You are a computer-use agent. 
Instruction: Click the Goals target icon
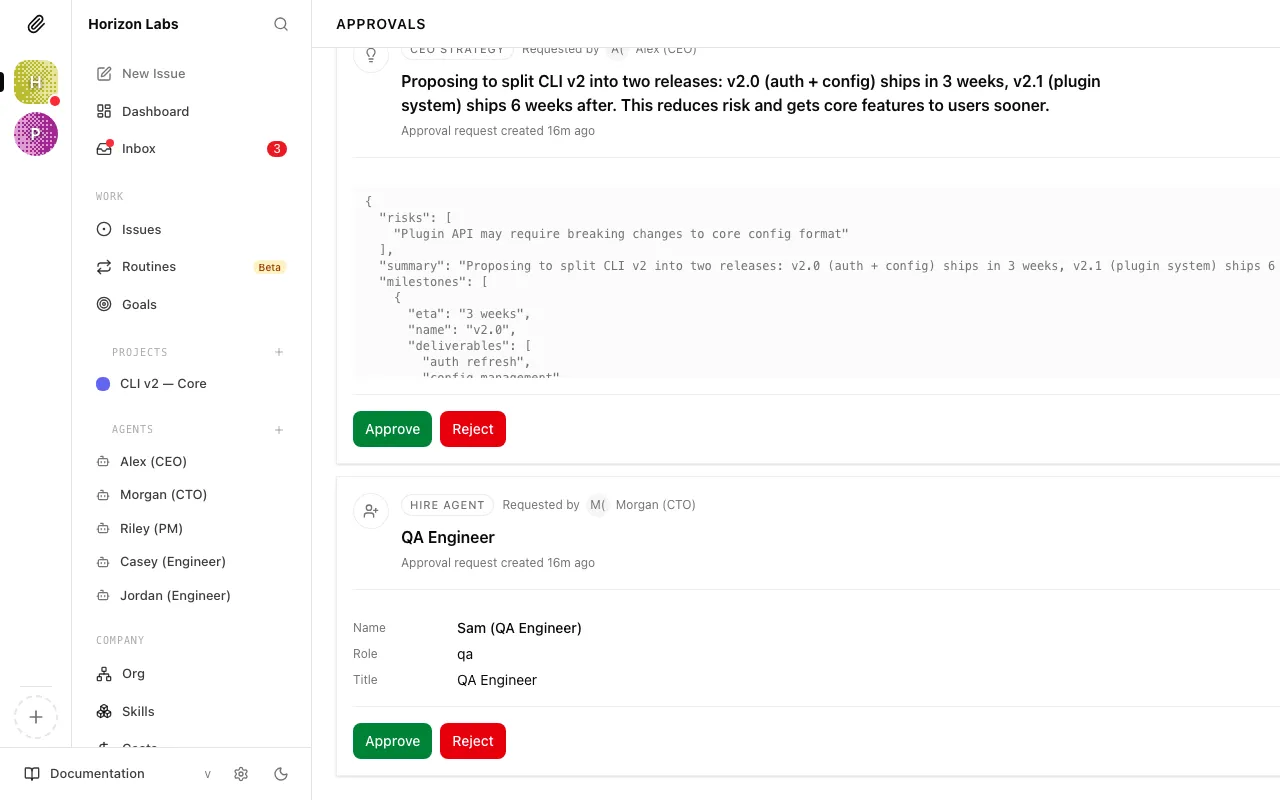click(x=104, y=304)
